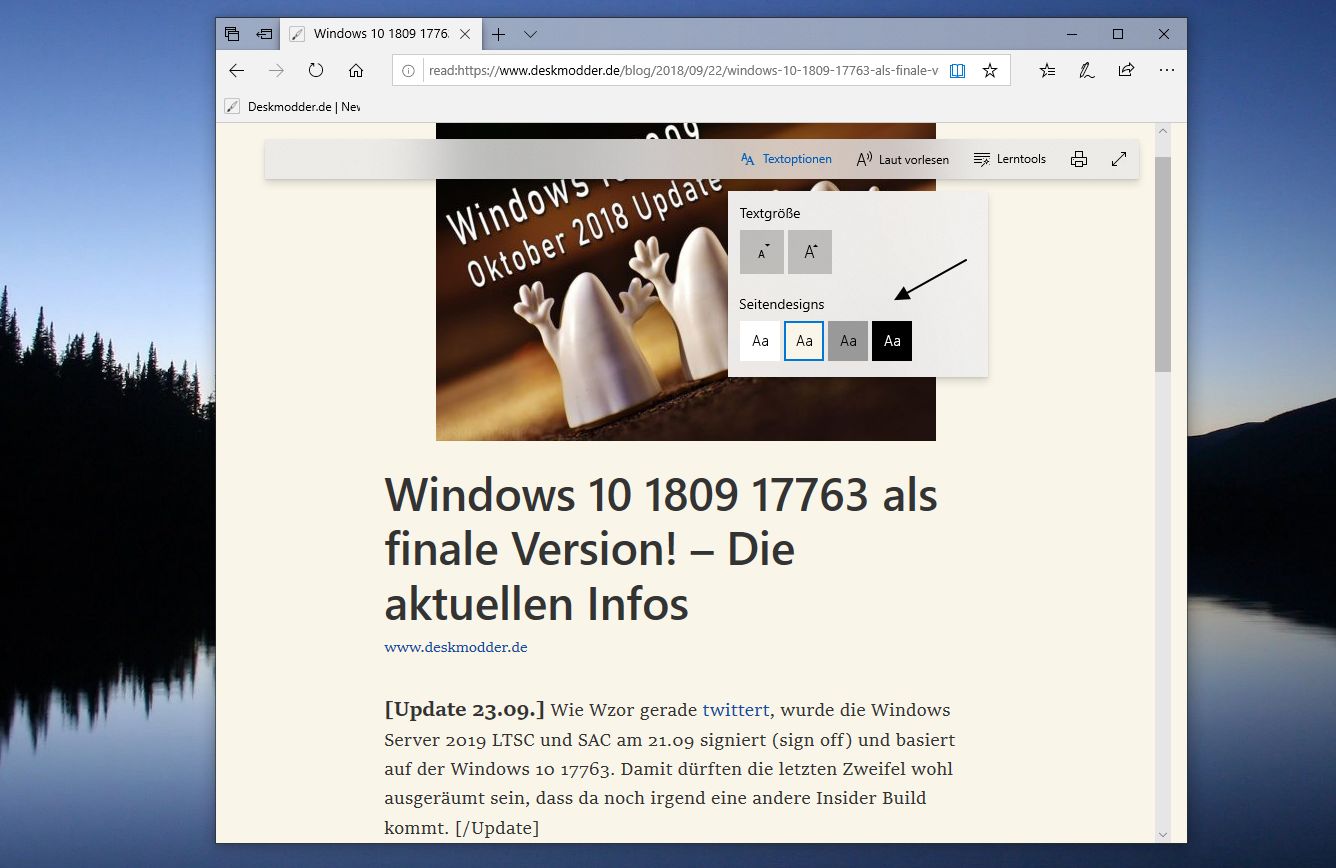The width and height of the screenshot is (1336, 868).
Task: Add page to favorites star icon
Action: (990, 71)
